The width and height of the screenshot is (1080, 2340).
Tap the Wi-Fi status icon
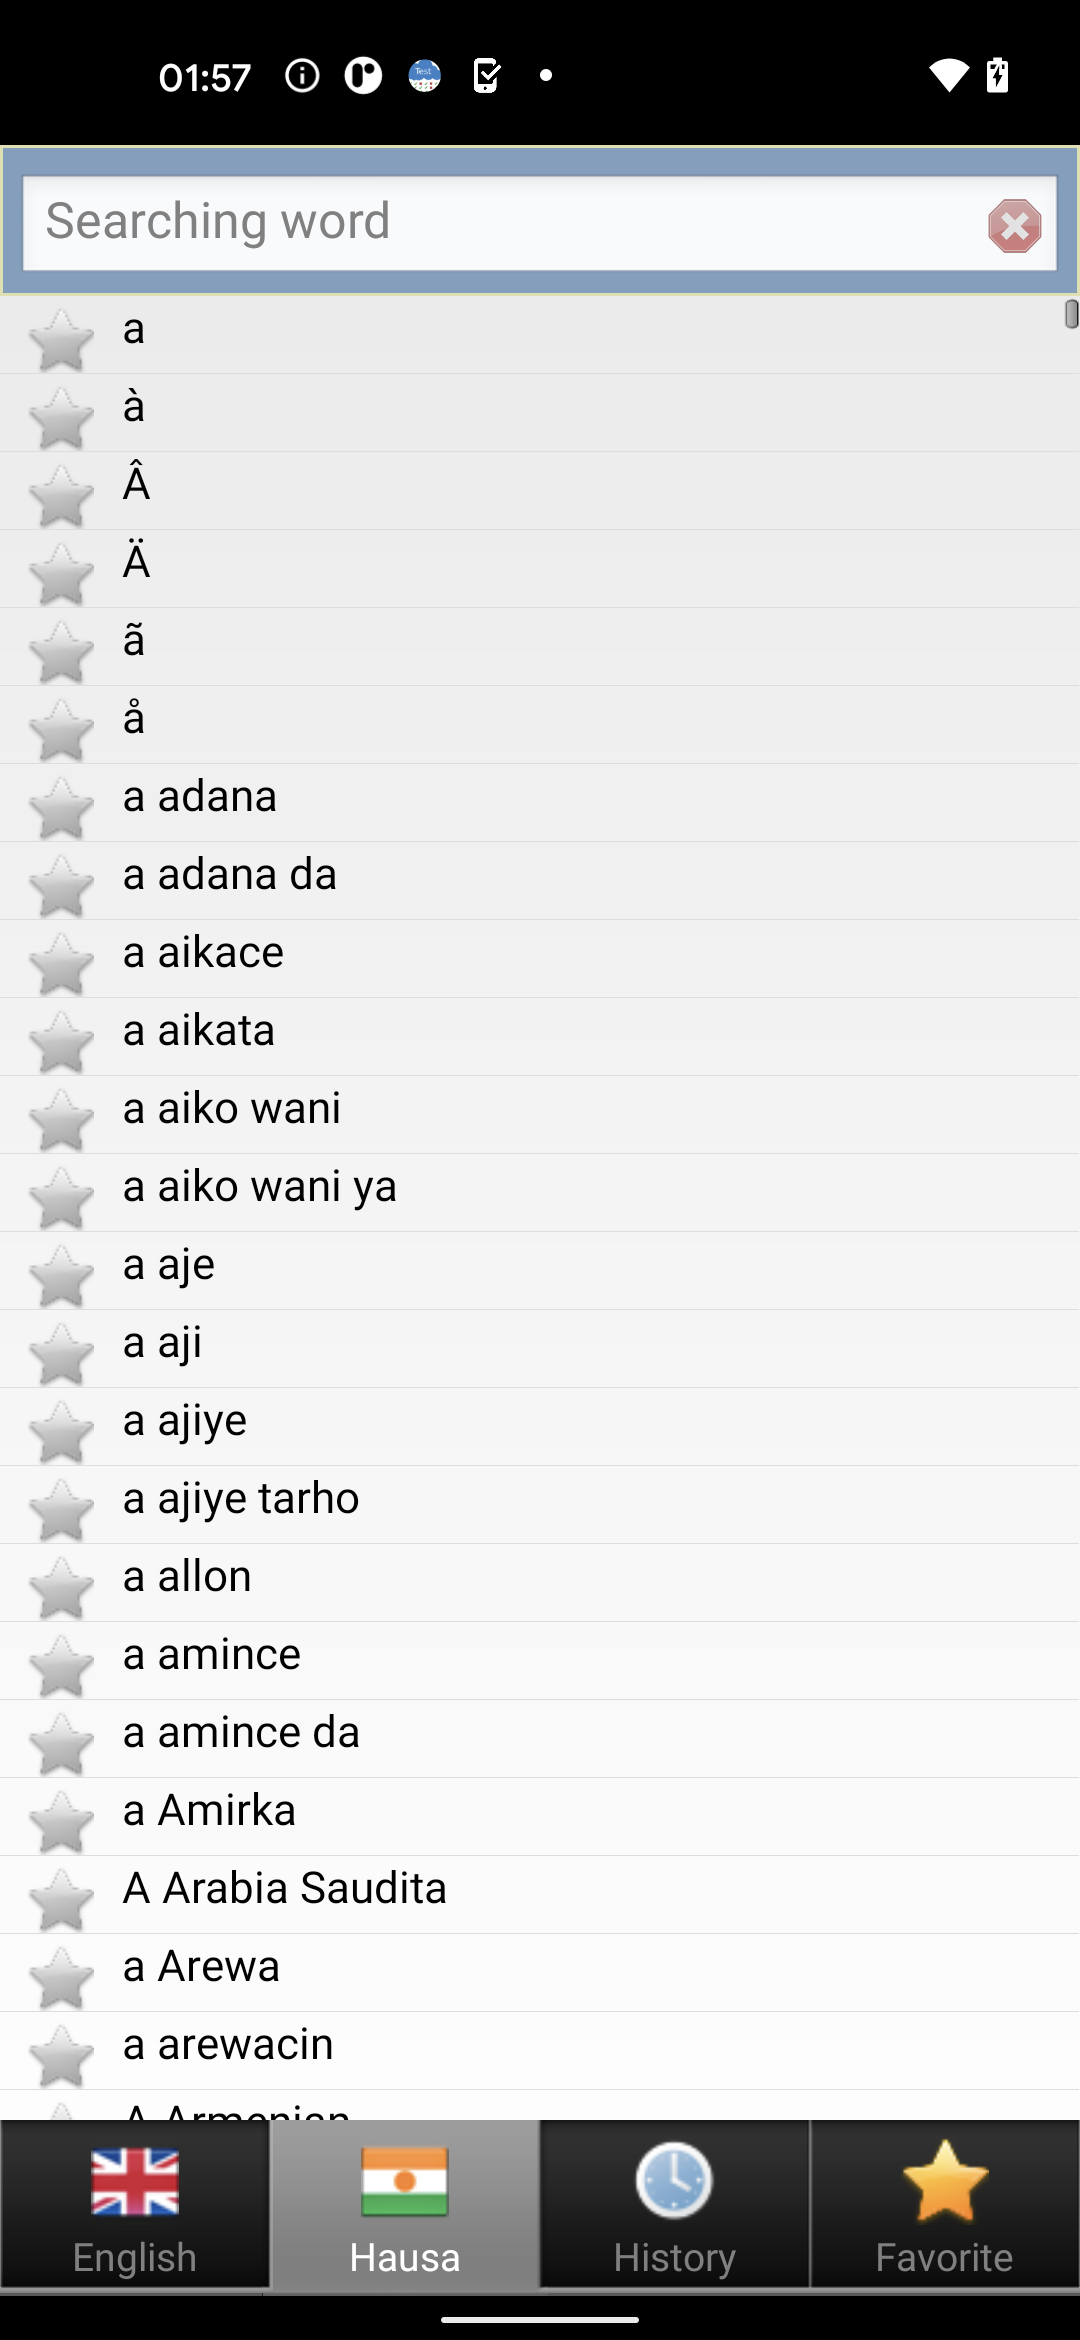point(948,76)
